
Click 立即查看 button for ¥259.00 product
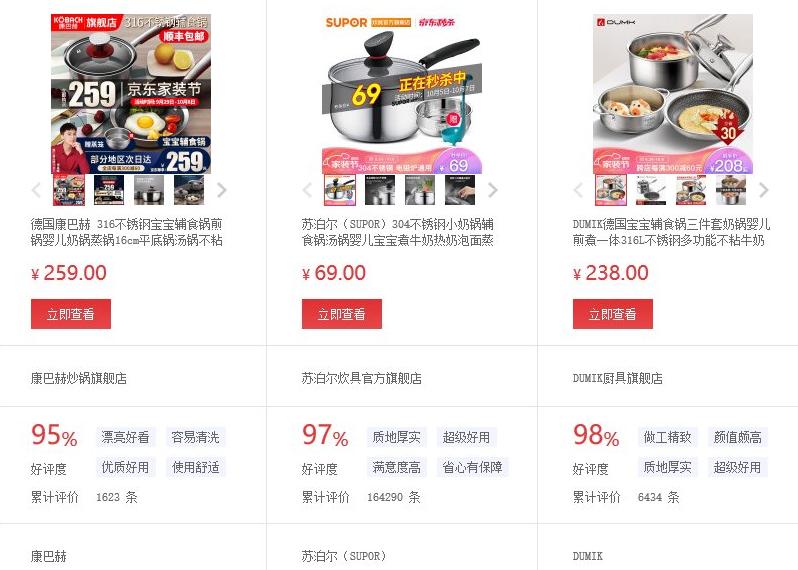click(71, 314)
